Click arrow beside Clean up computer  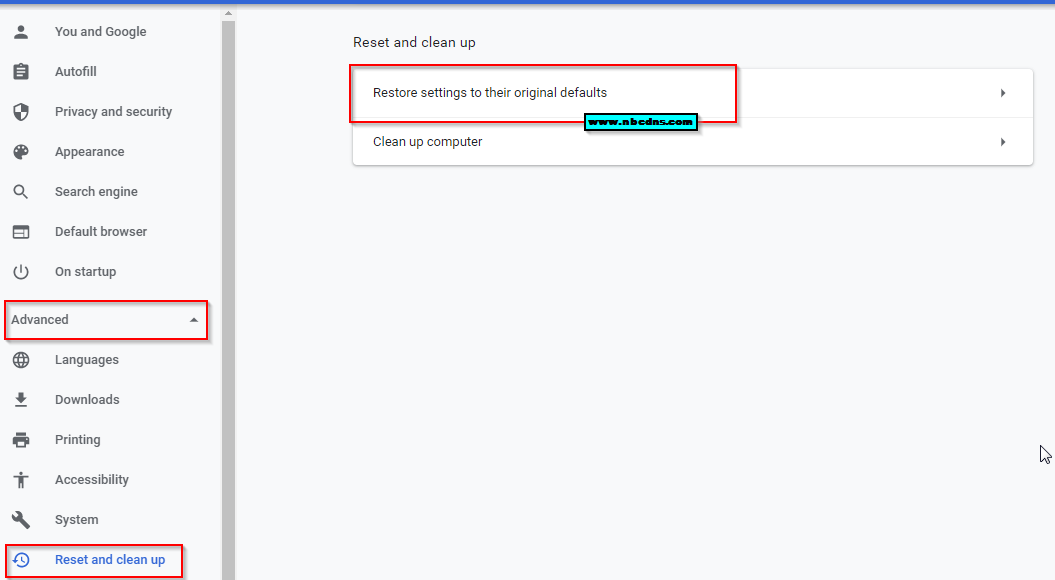(1002, 142)
